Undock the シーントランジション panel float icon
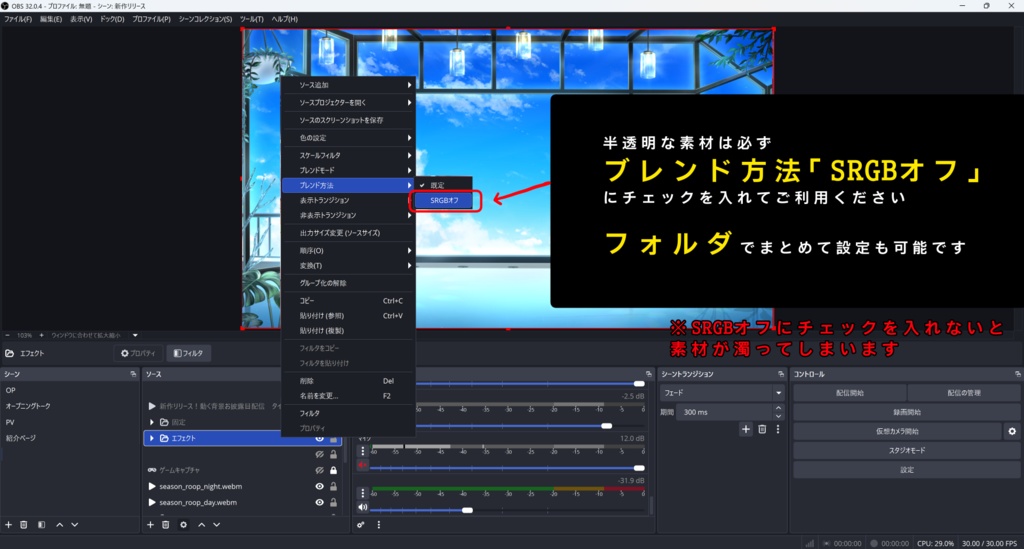The width and height of the screenshot is (1024, 549). (781, 374)
